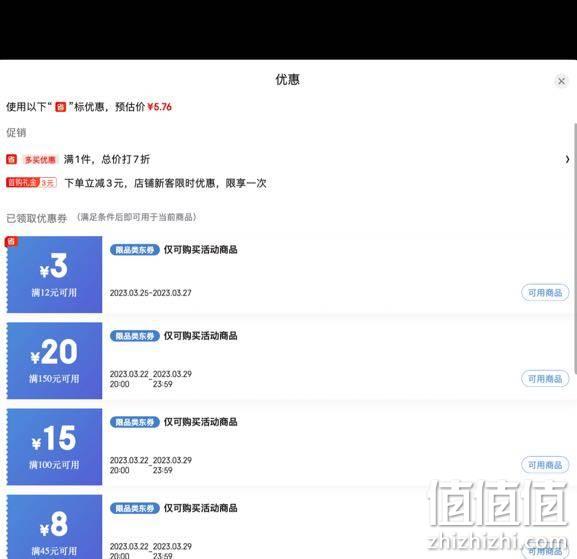Image resolution: width=577 pixels, height=559 pixels.
Task: Tap the estimated price ¥5.76 text
Action: point(160,107)
